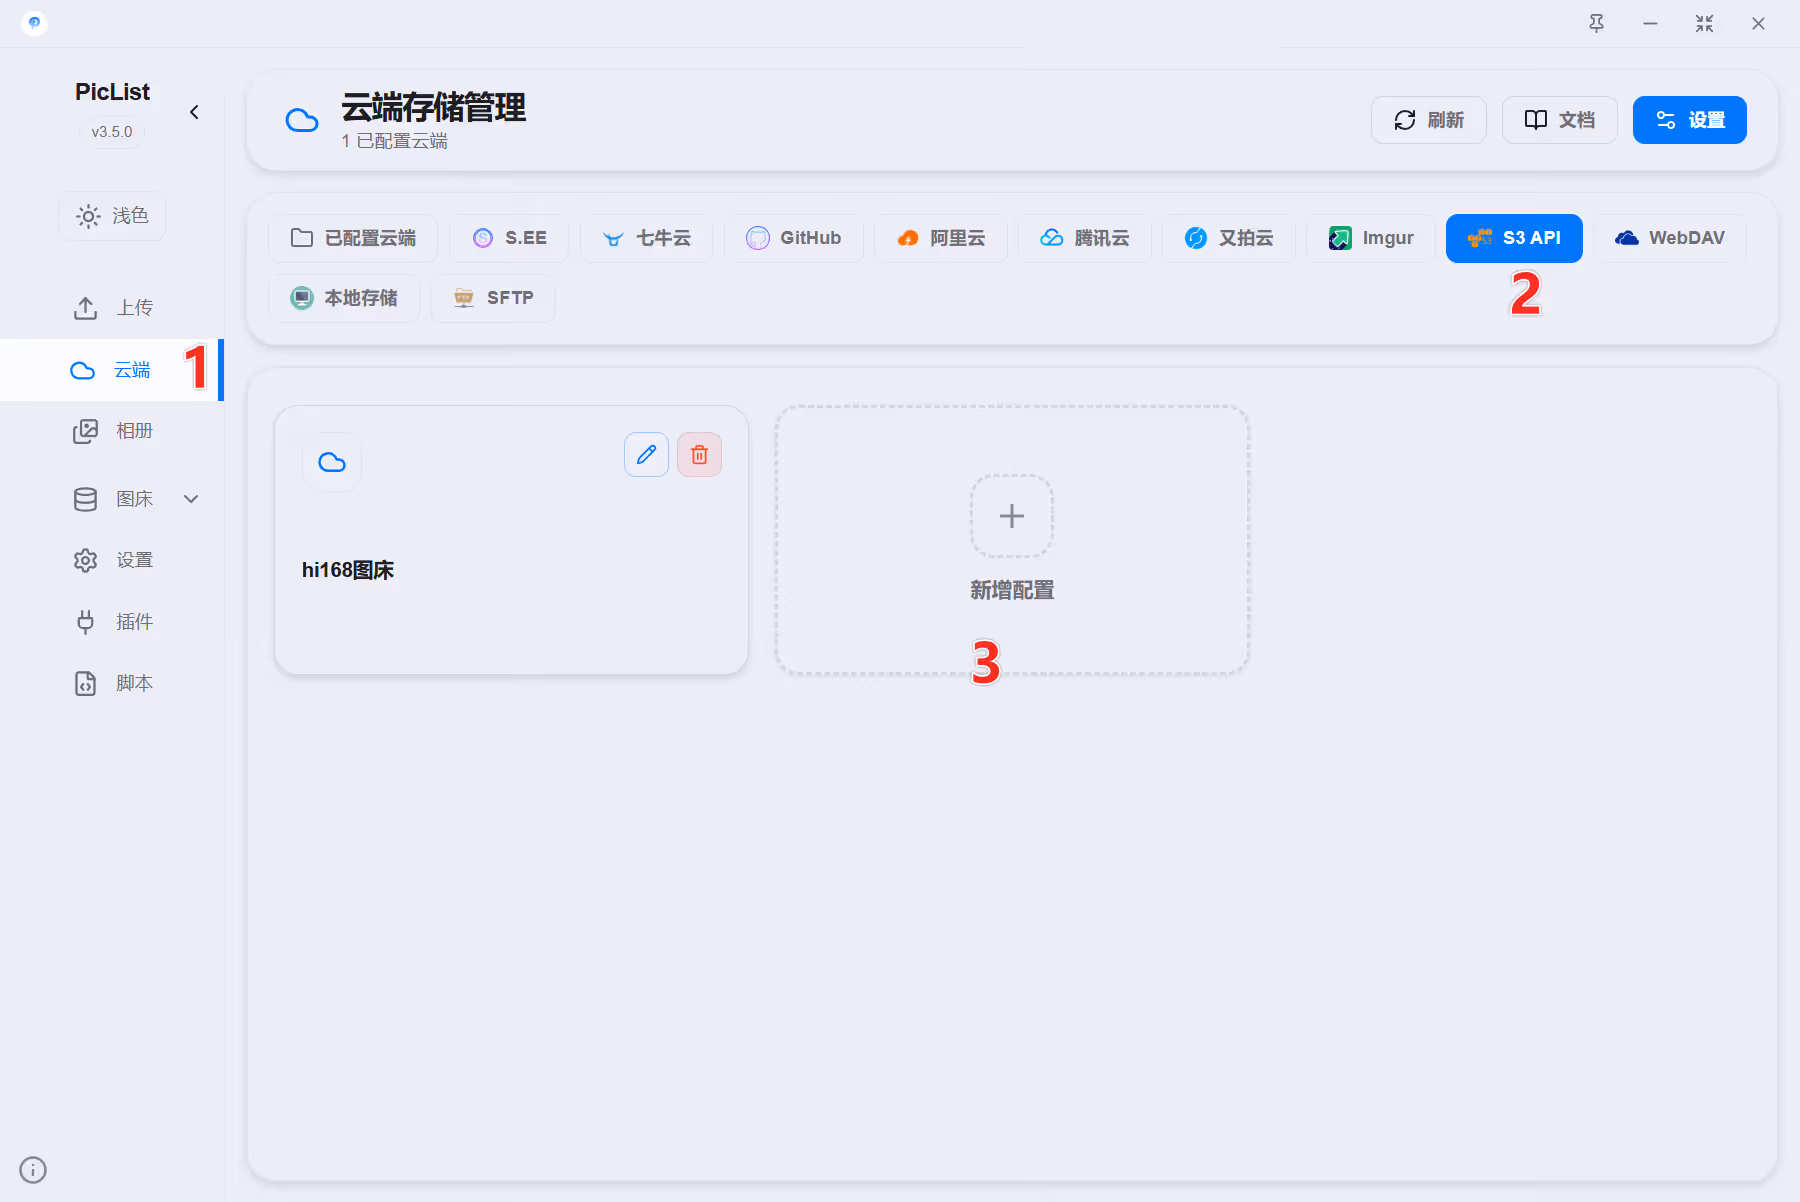
Task: Click the PicList app name text
Action: click(x=112, y=92)
